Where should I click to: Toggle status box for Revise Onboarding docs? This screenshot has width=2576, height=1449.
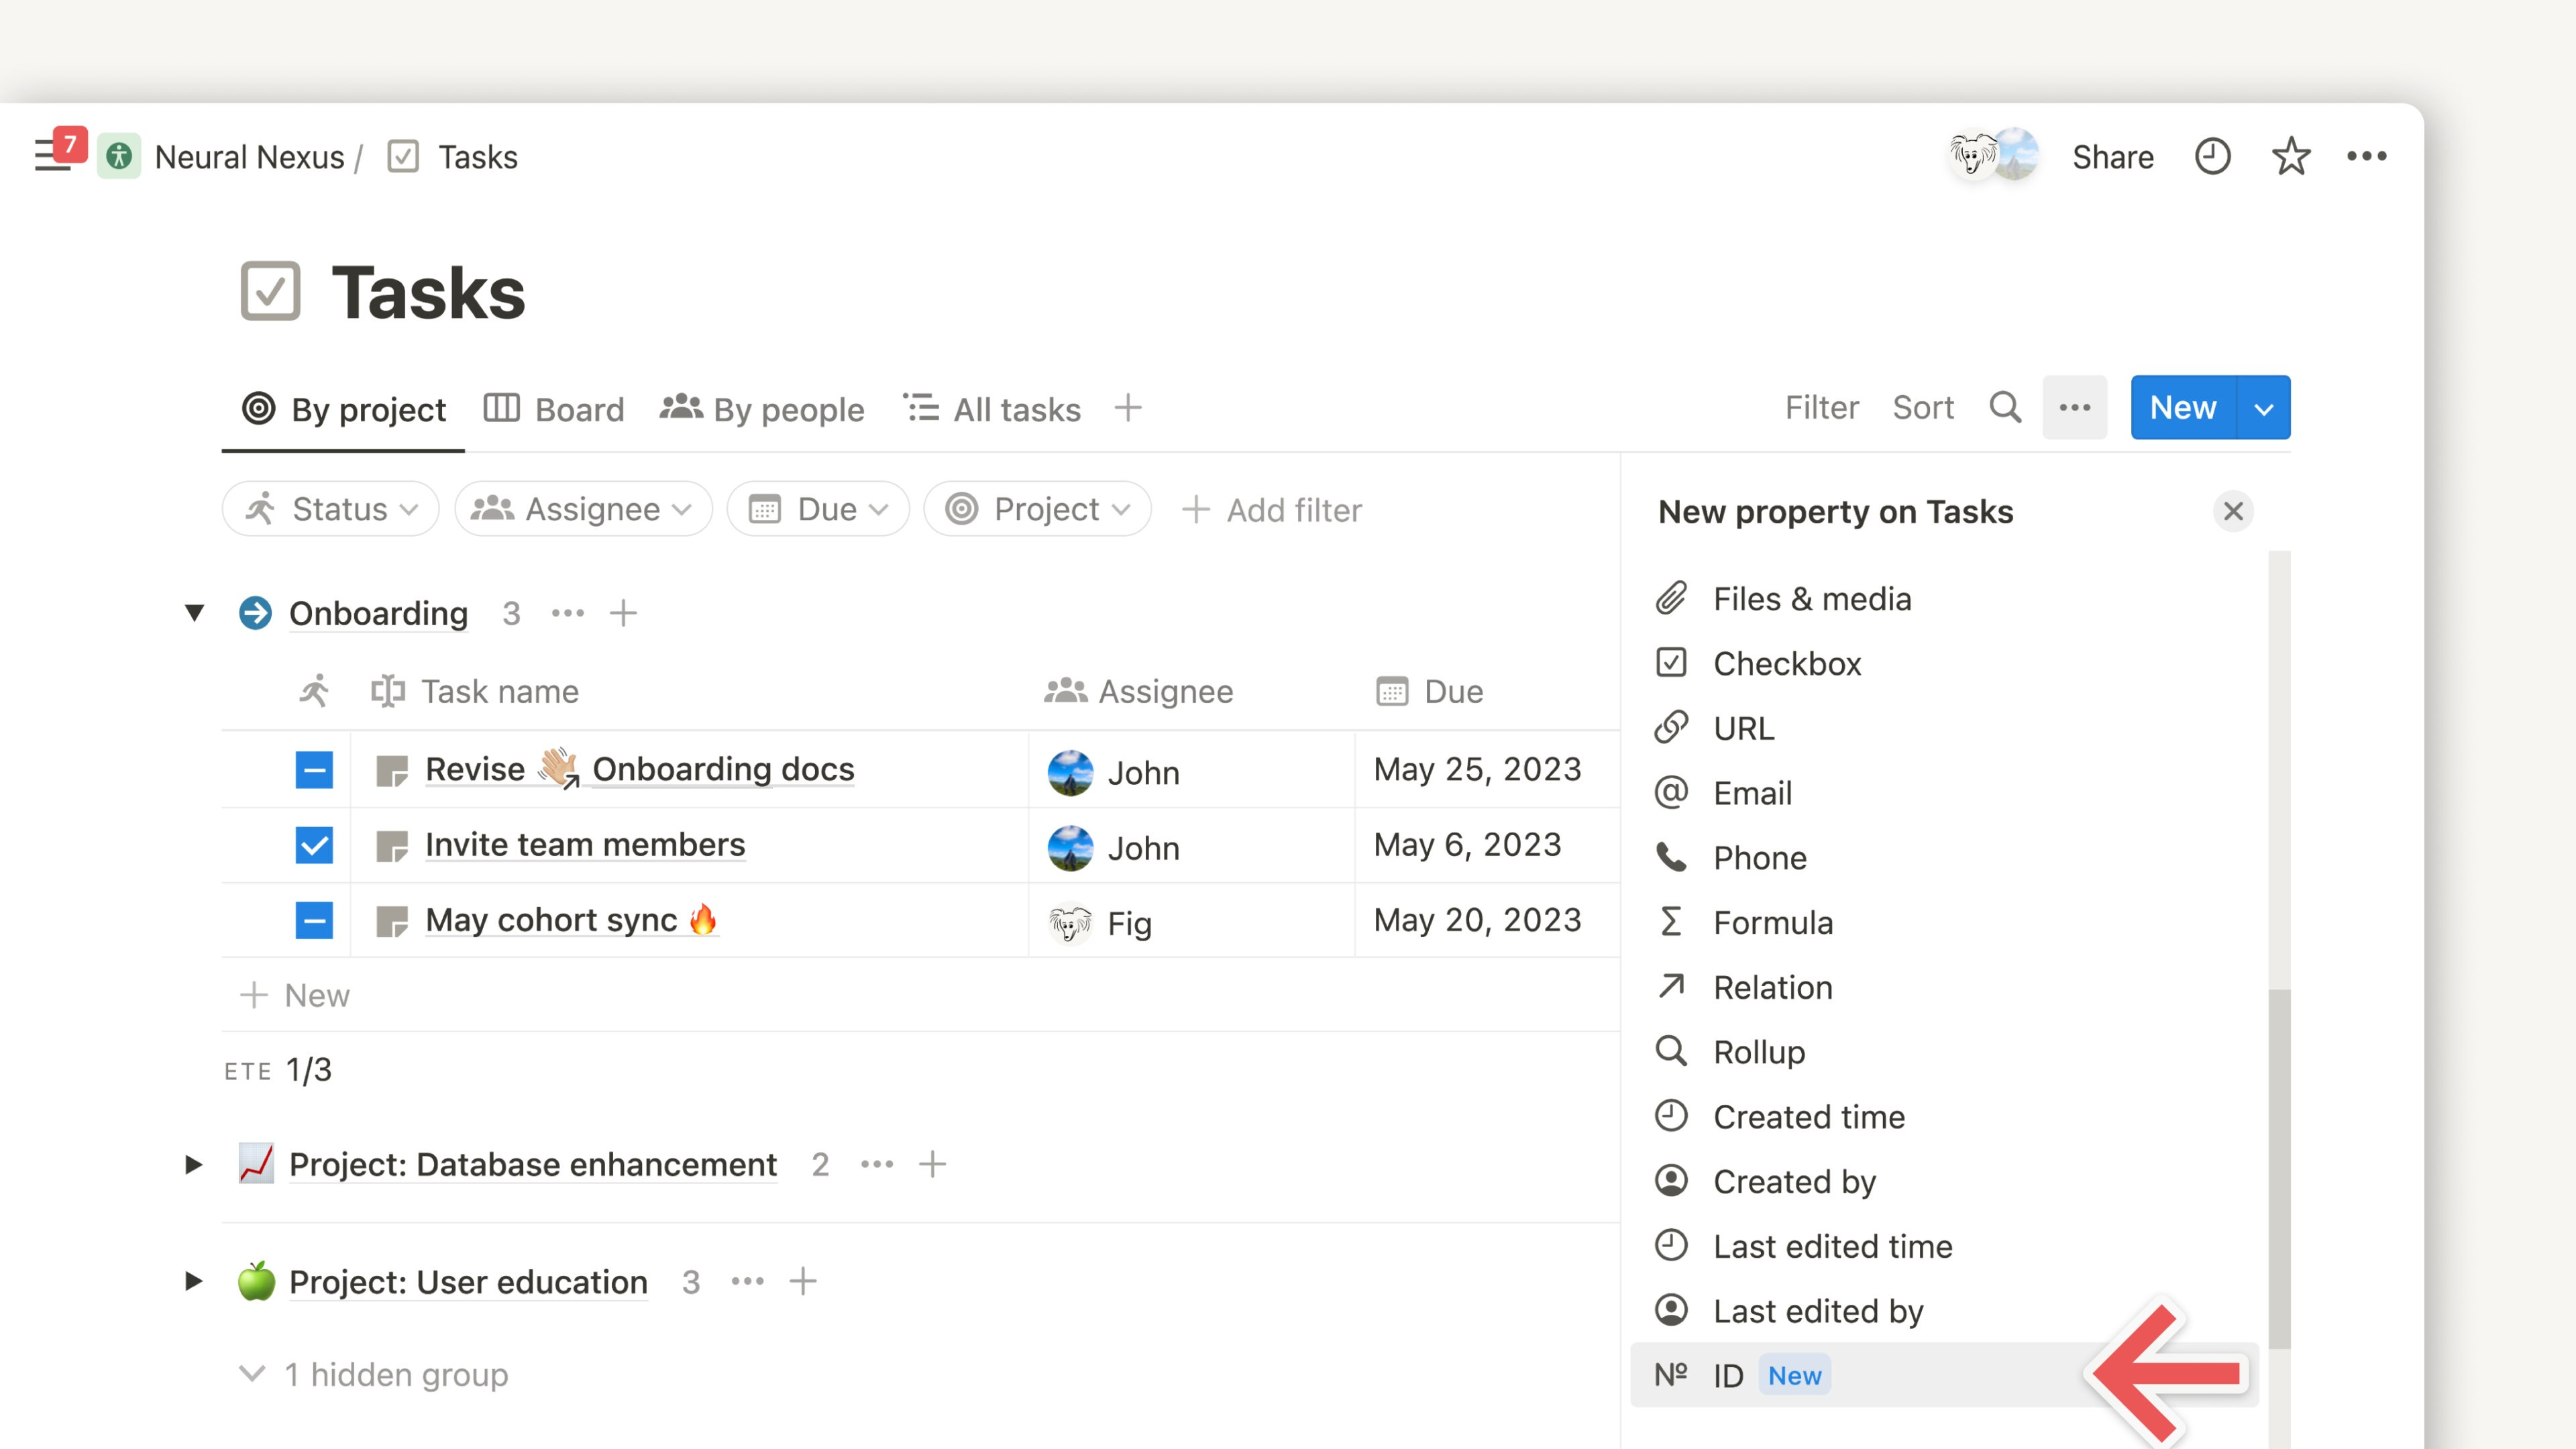(x=314, y=770)
